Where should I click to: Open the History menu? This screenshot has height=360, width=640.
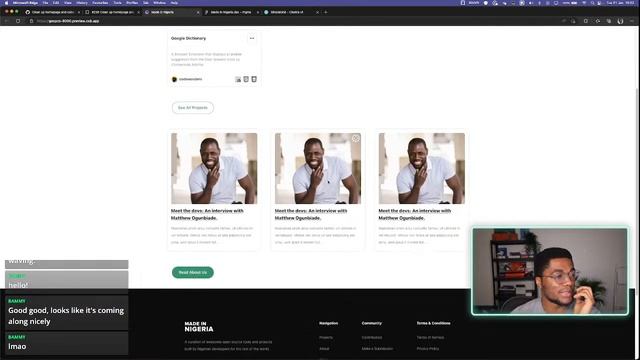click(x=82, y=3)
